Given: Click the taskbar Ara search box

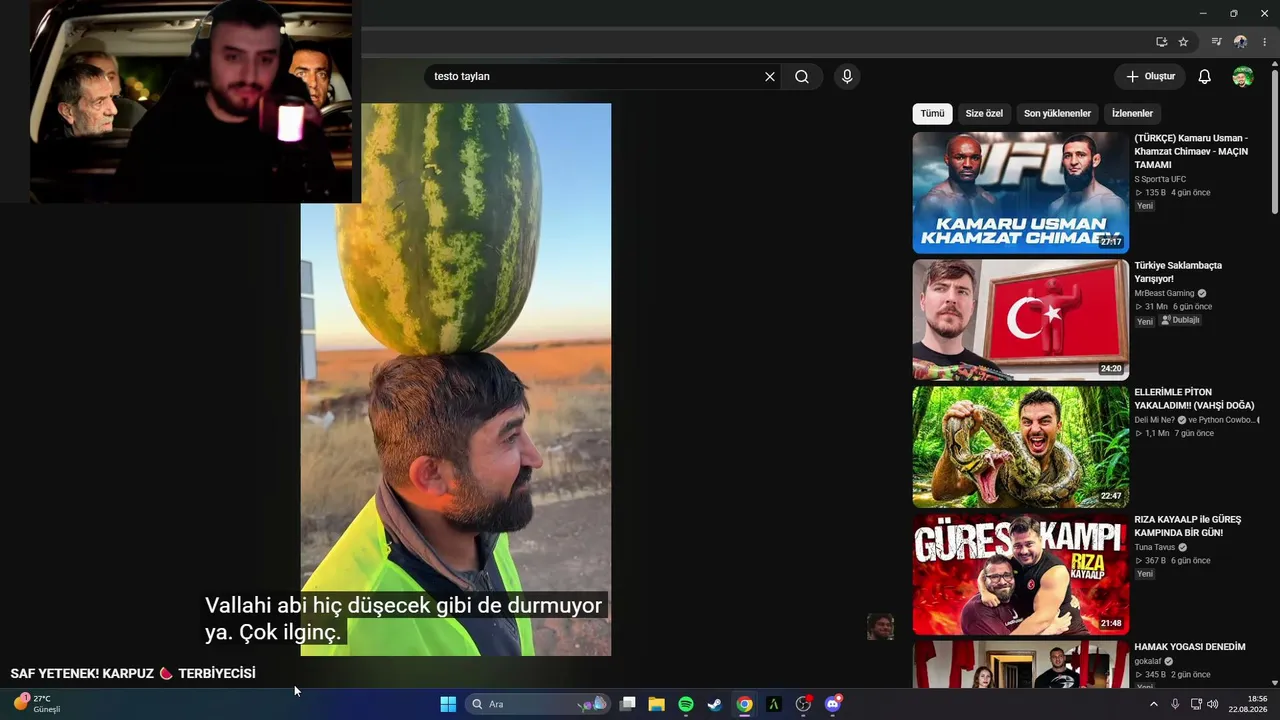Looking at the screenshot, I should (538, 704).
